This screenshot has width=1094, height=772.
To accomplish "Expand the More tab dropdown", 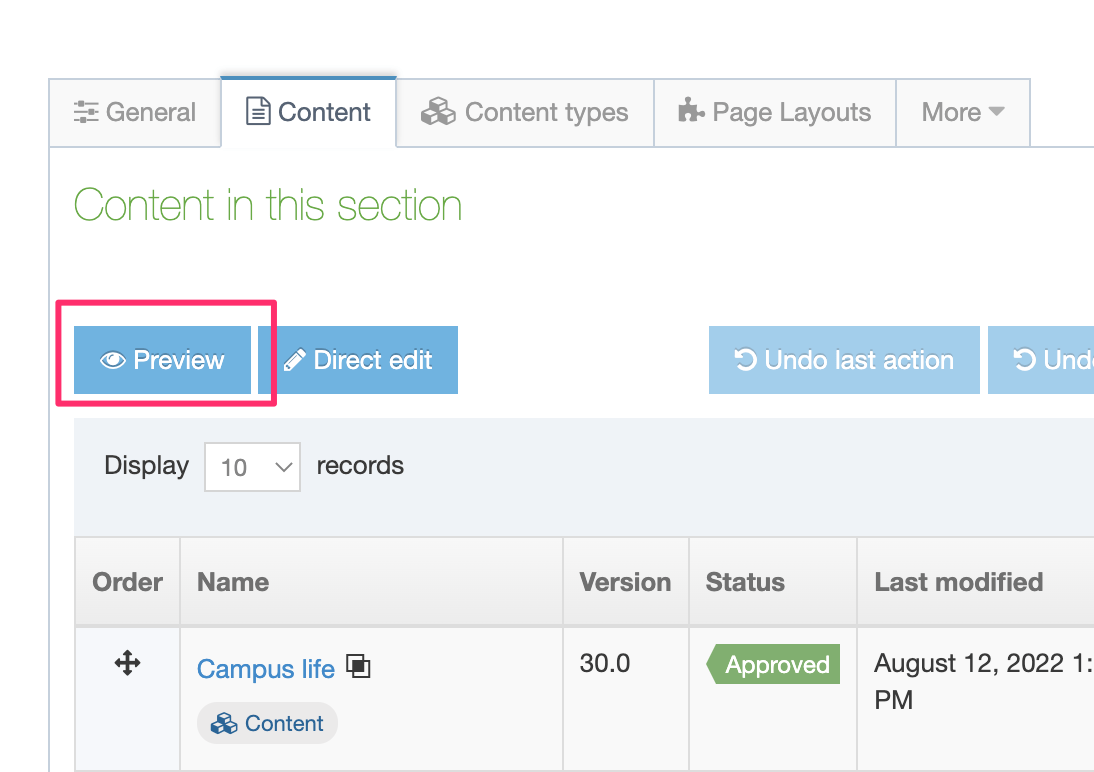I will 962,112.
